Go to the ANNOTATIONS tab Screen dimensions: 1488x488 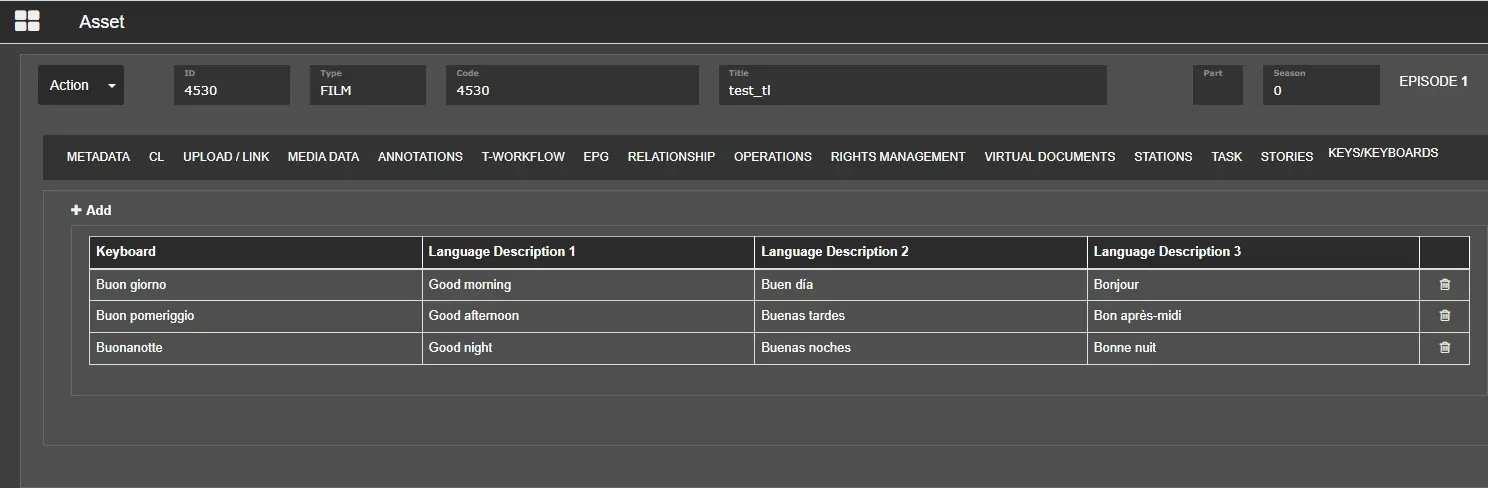pos(420,157)
